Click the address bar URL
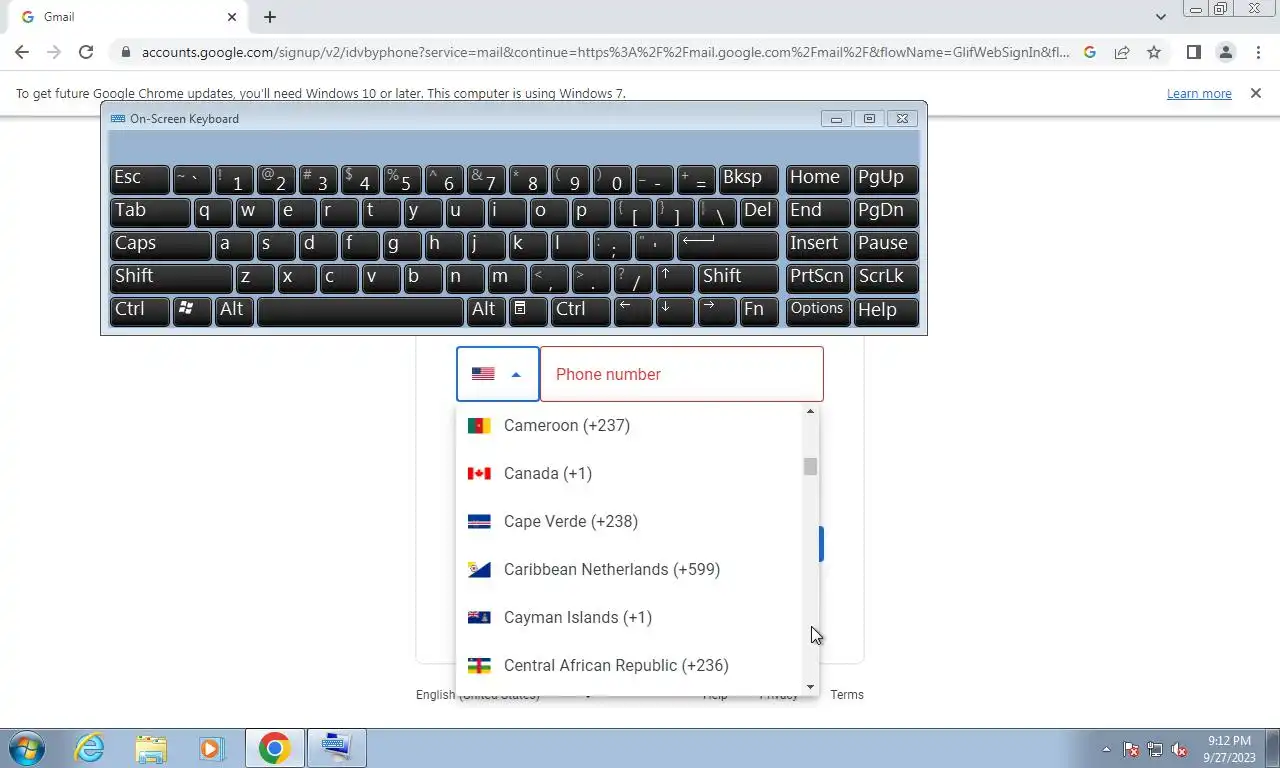This screenshot has width=1280, height=768. click(x=605, y=52)
